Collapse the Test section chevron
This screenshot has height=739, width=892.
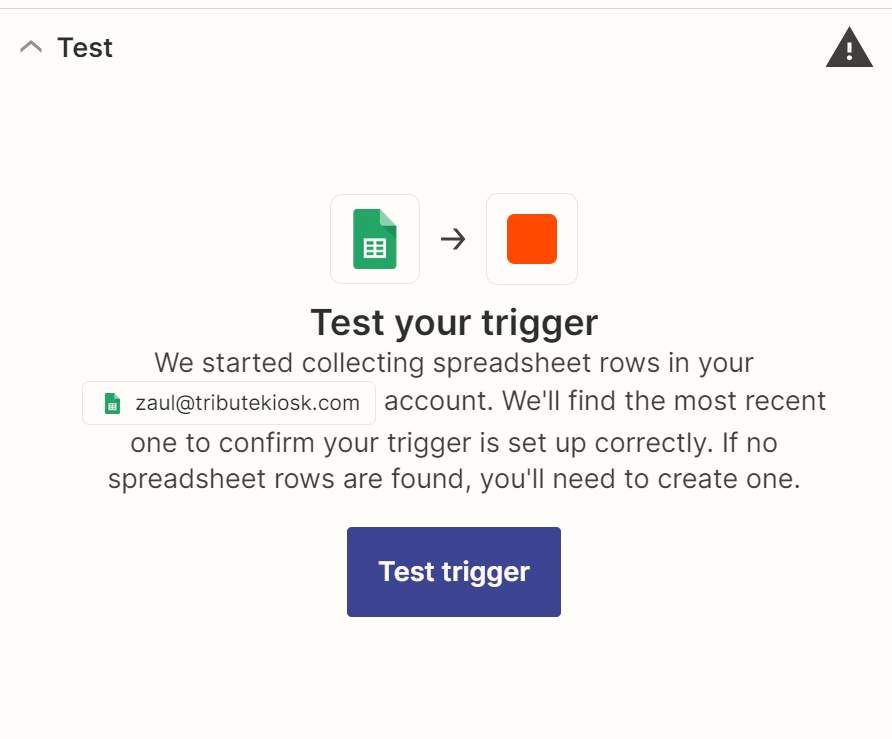point(31,47)
